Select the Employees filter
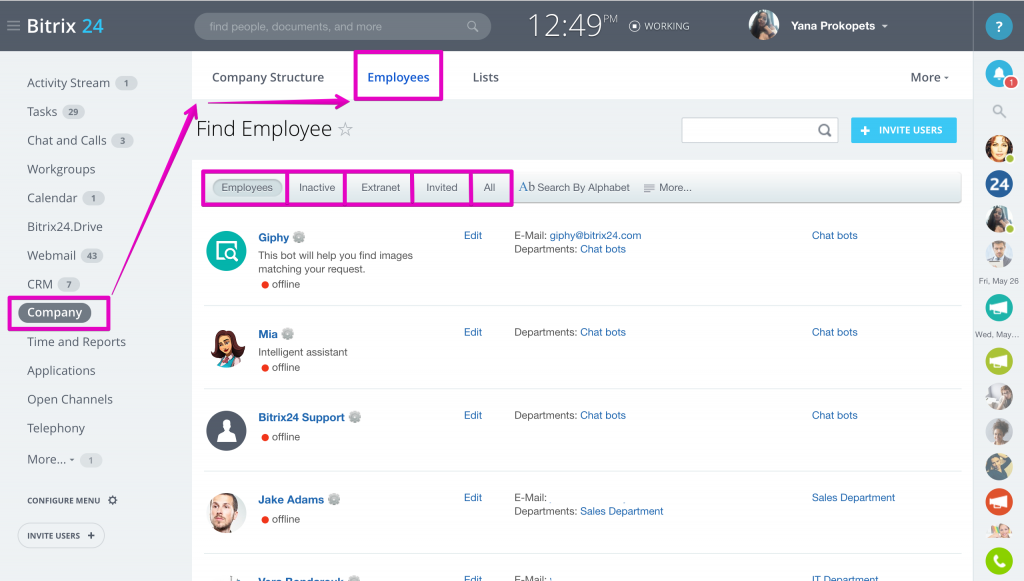This screenshot has height=581, width=1024. 247,187
